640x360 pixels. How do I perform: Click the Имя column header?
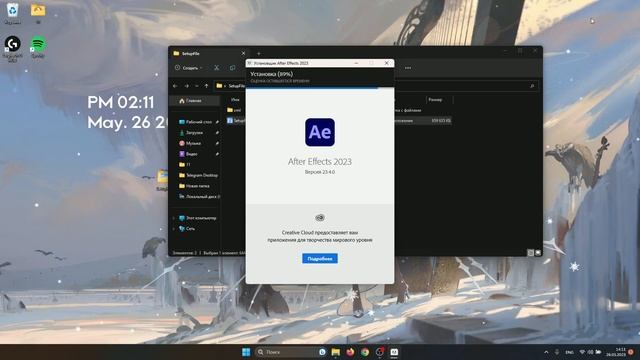235,100
